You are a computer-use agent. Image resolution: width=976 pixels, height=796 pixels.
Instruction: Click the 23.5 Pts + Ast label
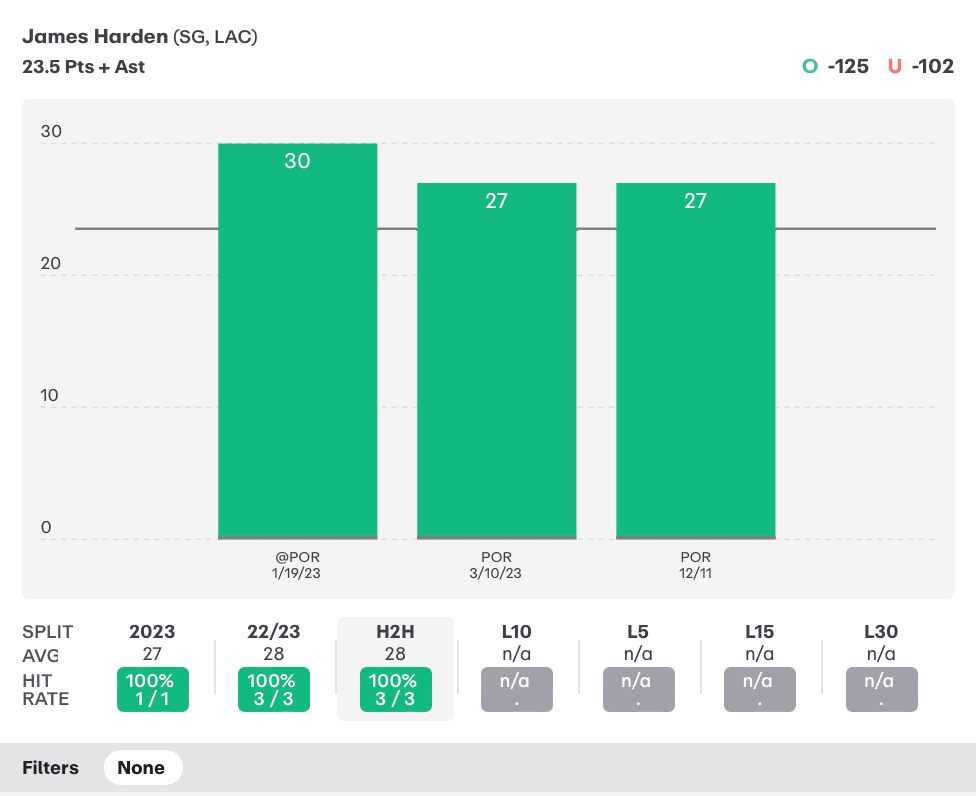click(83, 67)
